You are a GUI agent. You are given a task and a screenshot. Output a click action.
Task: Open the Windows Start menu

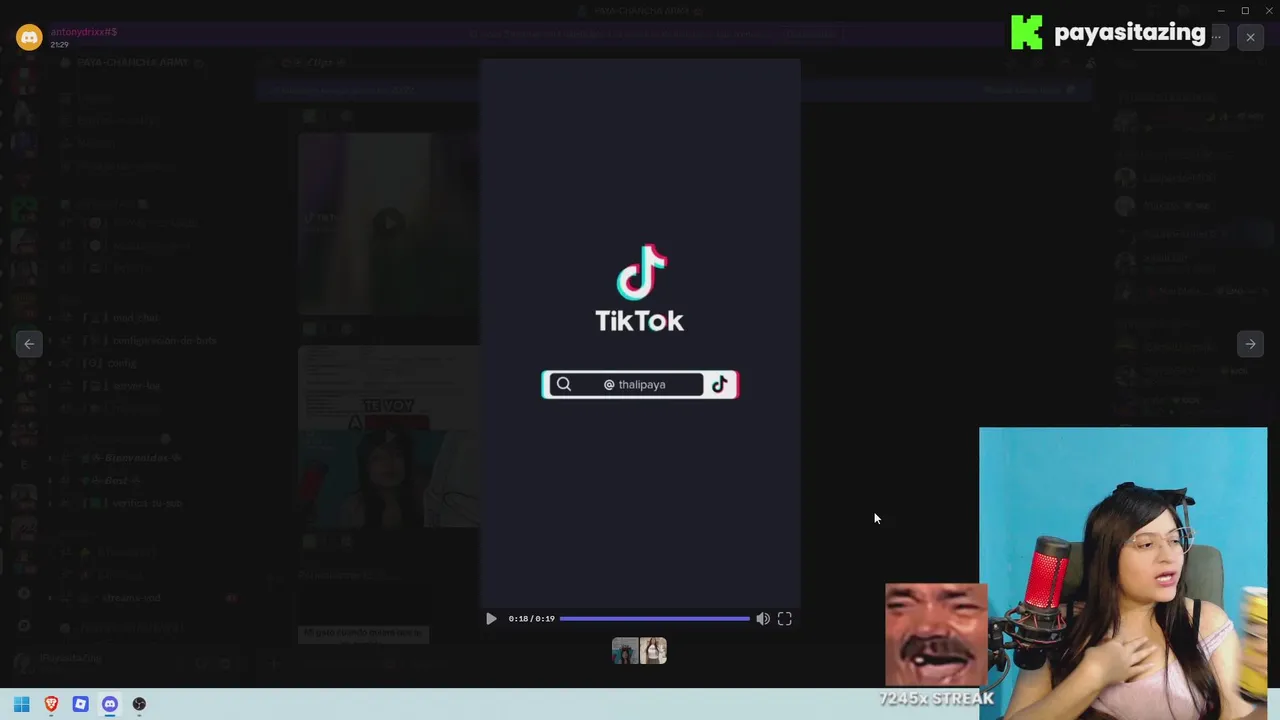coord(22,704)
